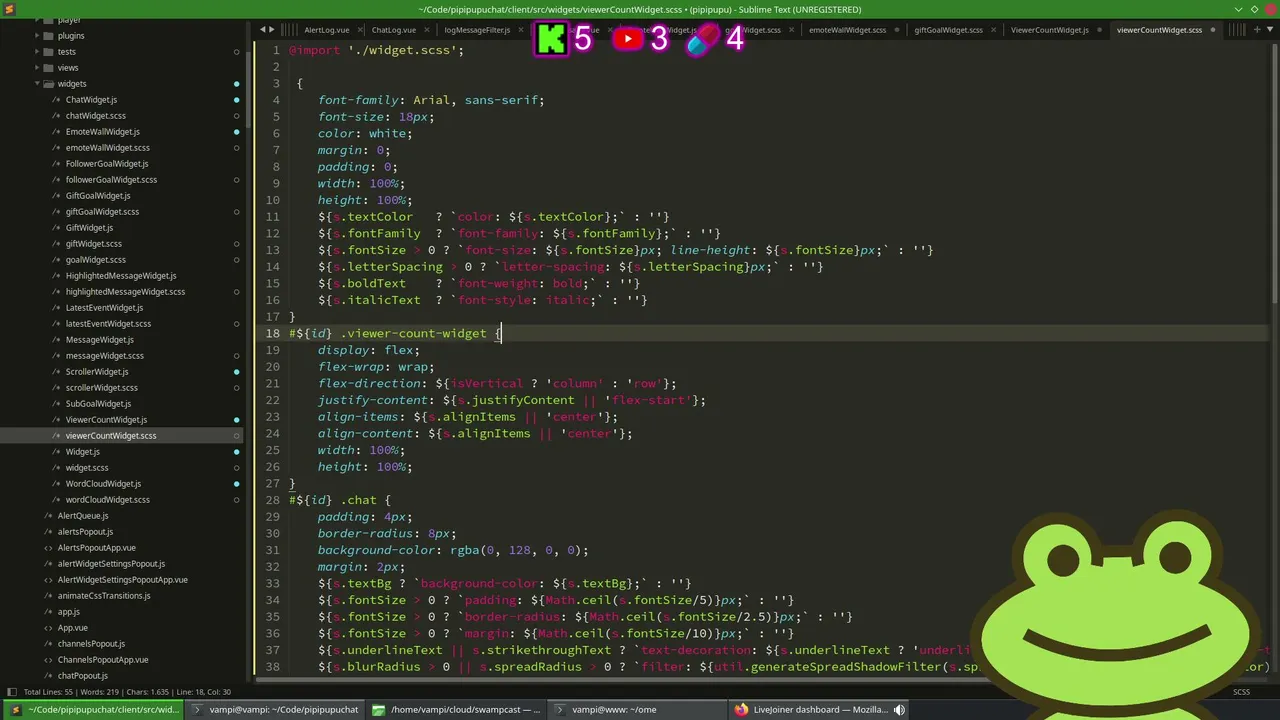Open widget.scss in the sidebar
Screen dimensions: 1280x720
87,468
